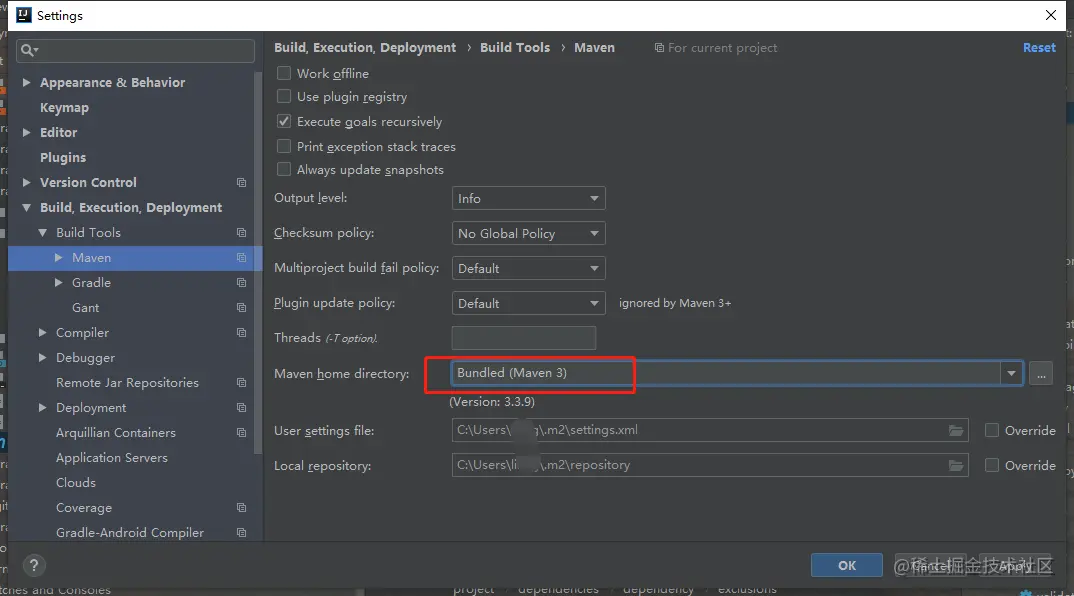Image resolution: width=1074 pixels, height=596 pixels.
Task: Click the project-level icon beside Build Tools
Action: pyautogui.click(x=241, y=232)
